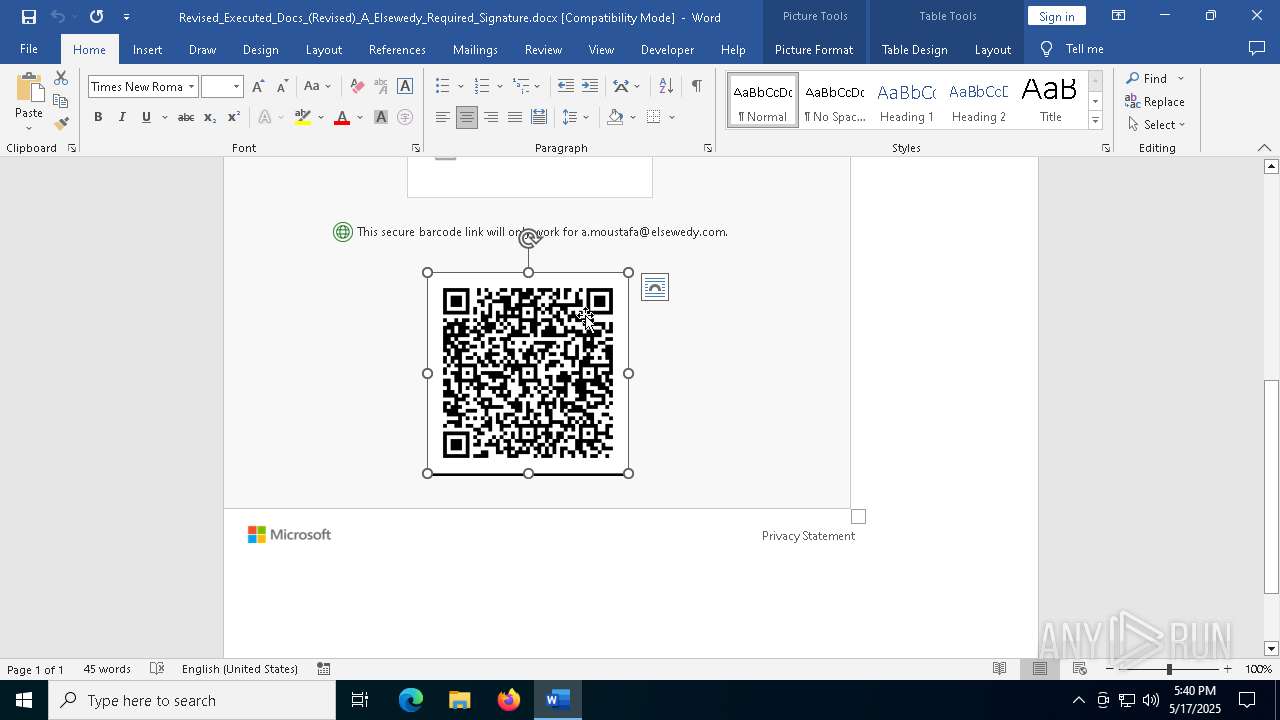The image size is (1280, 720).
Task: Align text to the left
Action: [443, 117]
